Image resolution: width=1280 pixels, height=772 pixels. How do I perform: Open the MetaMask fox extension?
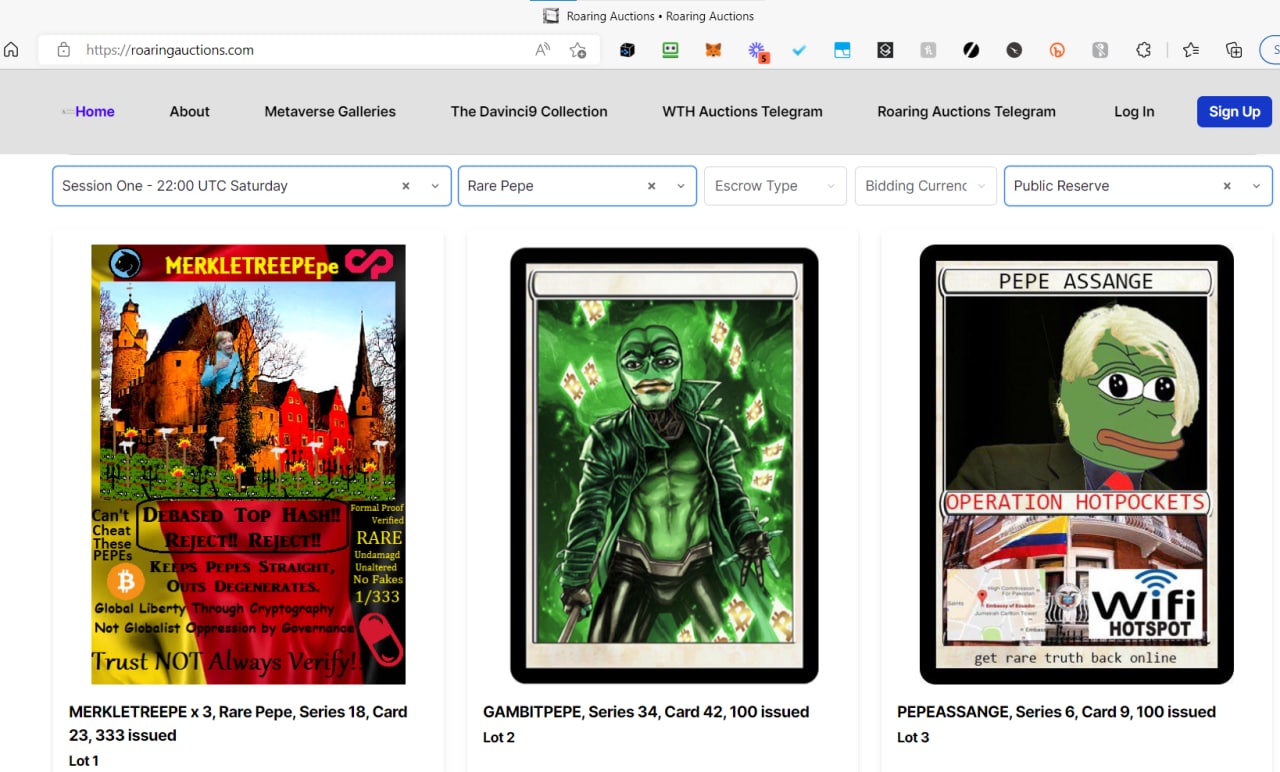[x=713, y=50]
